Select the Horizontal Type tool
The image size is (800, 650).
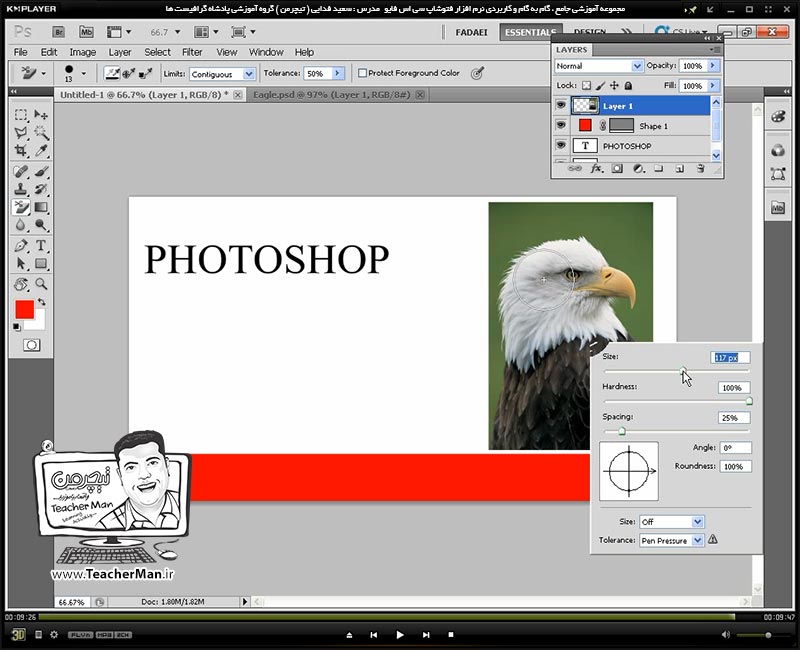(41, 245)
